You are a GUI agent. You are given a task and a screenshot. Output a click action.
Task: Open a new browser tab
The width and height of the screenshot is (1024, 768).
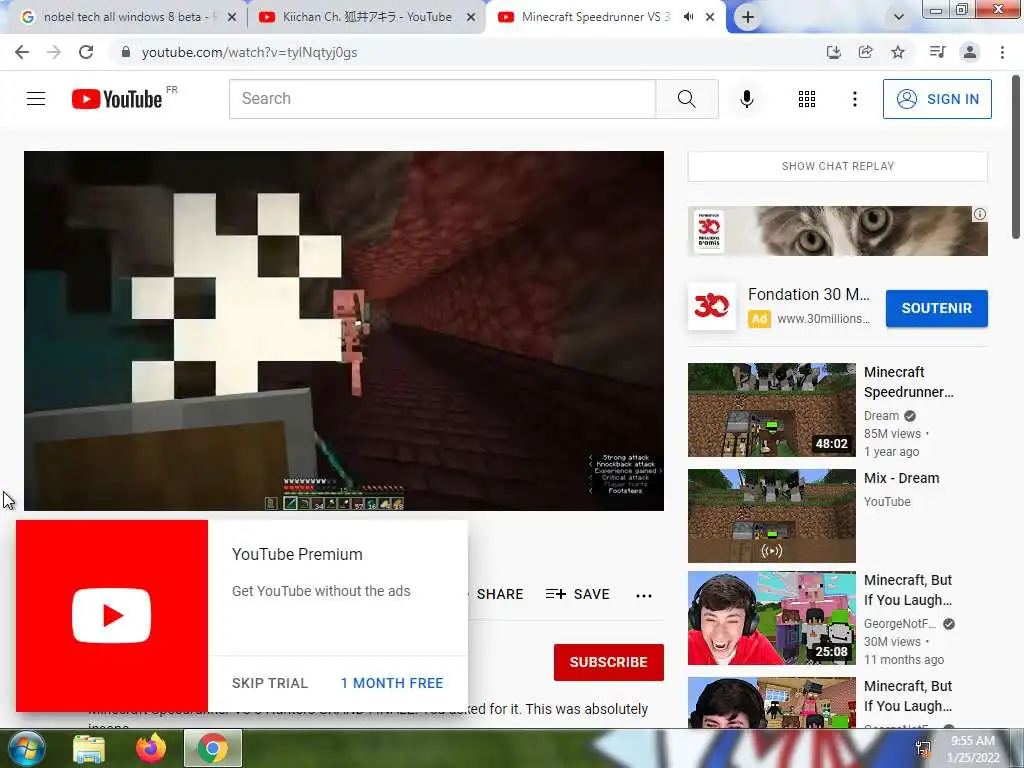(x=748, y=18)
